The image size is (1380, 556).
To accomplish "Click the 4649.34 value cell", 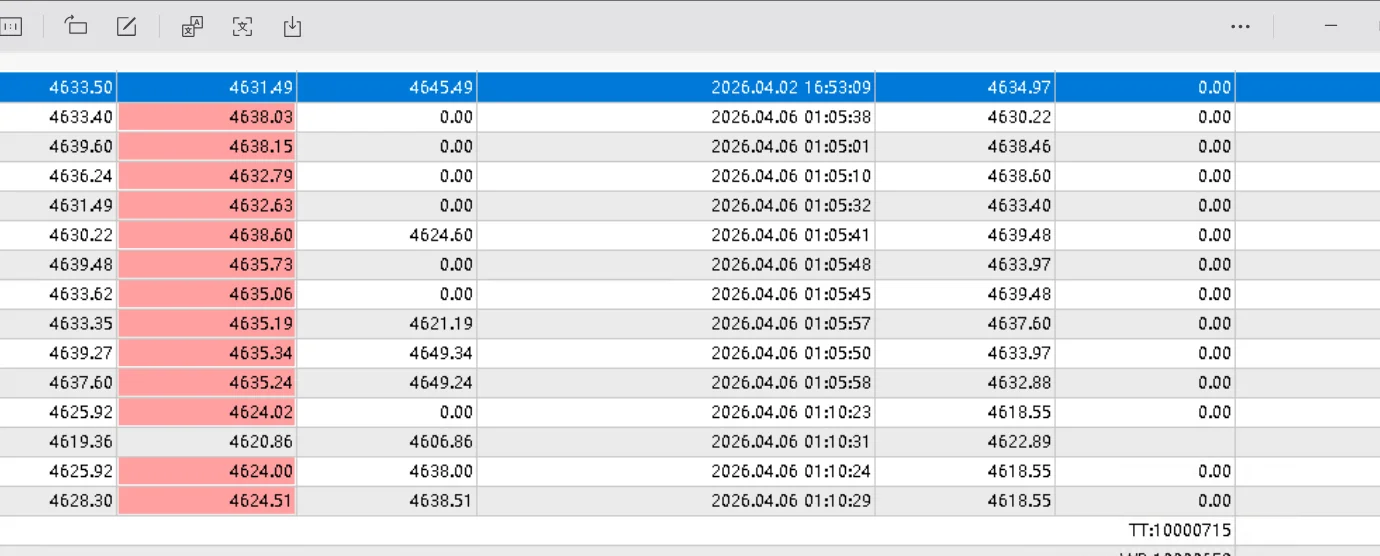I will coord(387,353).
